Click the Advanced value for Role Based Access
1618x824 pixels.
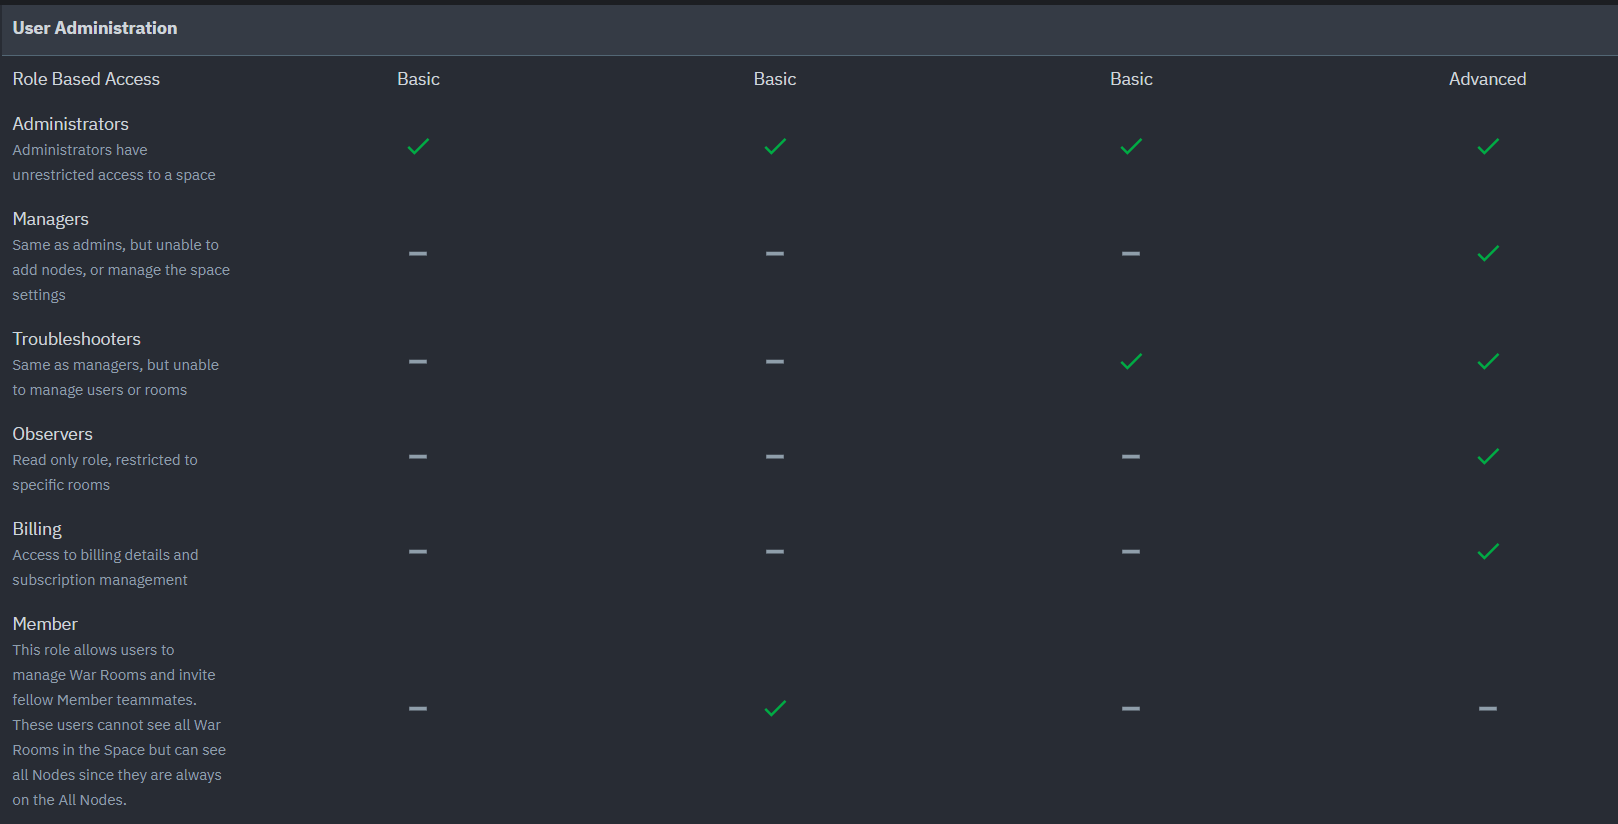pyautogui.click(x=1487, y=79)
